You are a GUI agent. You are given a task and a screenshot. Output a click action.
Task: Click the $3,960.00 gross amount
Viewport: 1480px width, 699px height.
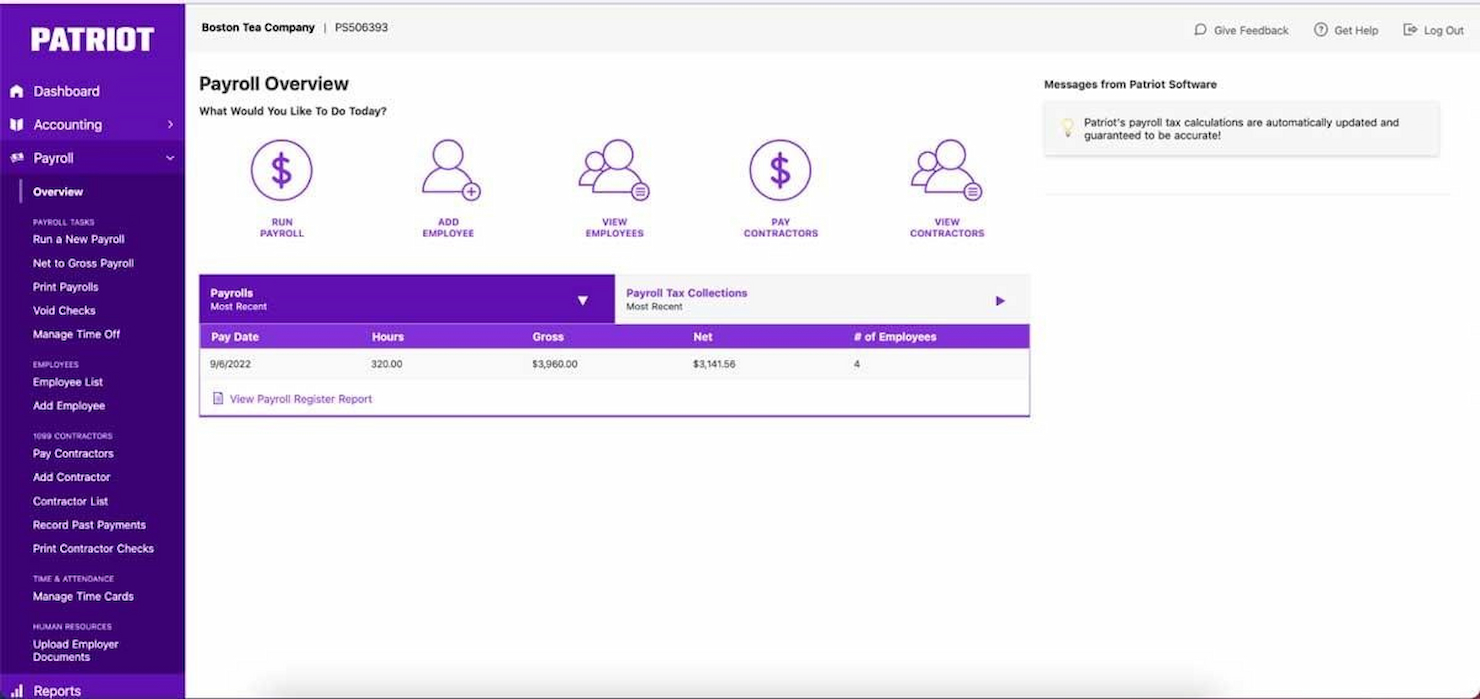555,364
